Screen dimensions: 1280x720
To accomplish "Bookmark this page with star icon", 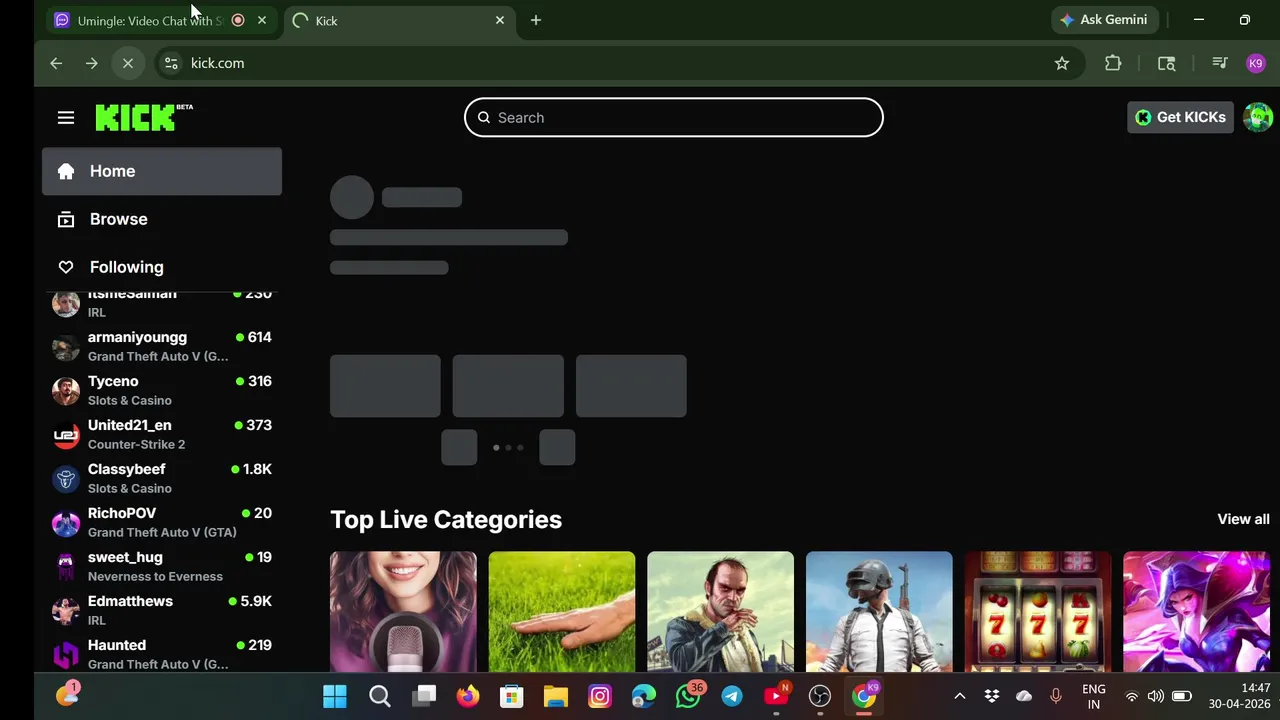I will pos(1062,63).
